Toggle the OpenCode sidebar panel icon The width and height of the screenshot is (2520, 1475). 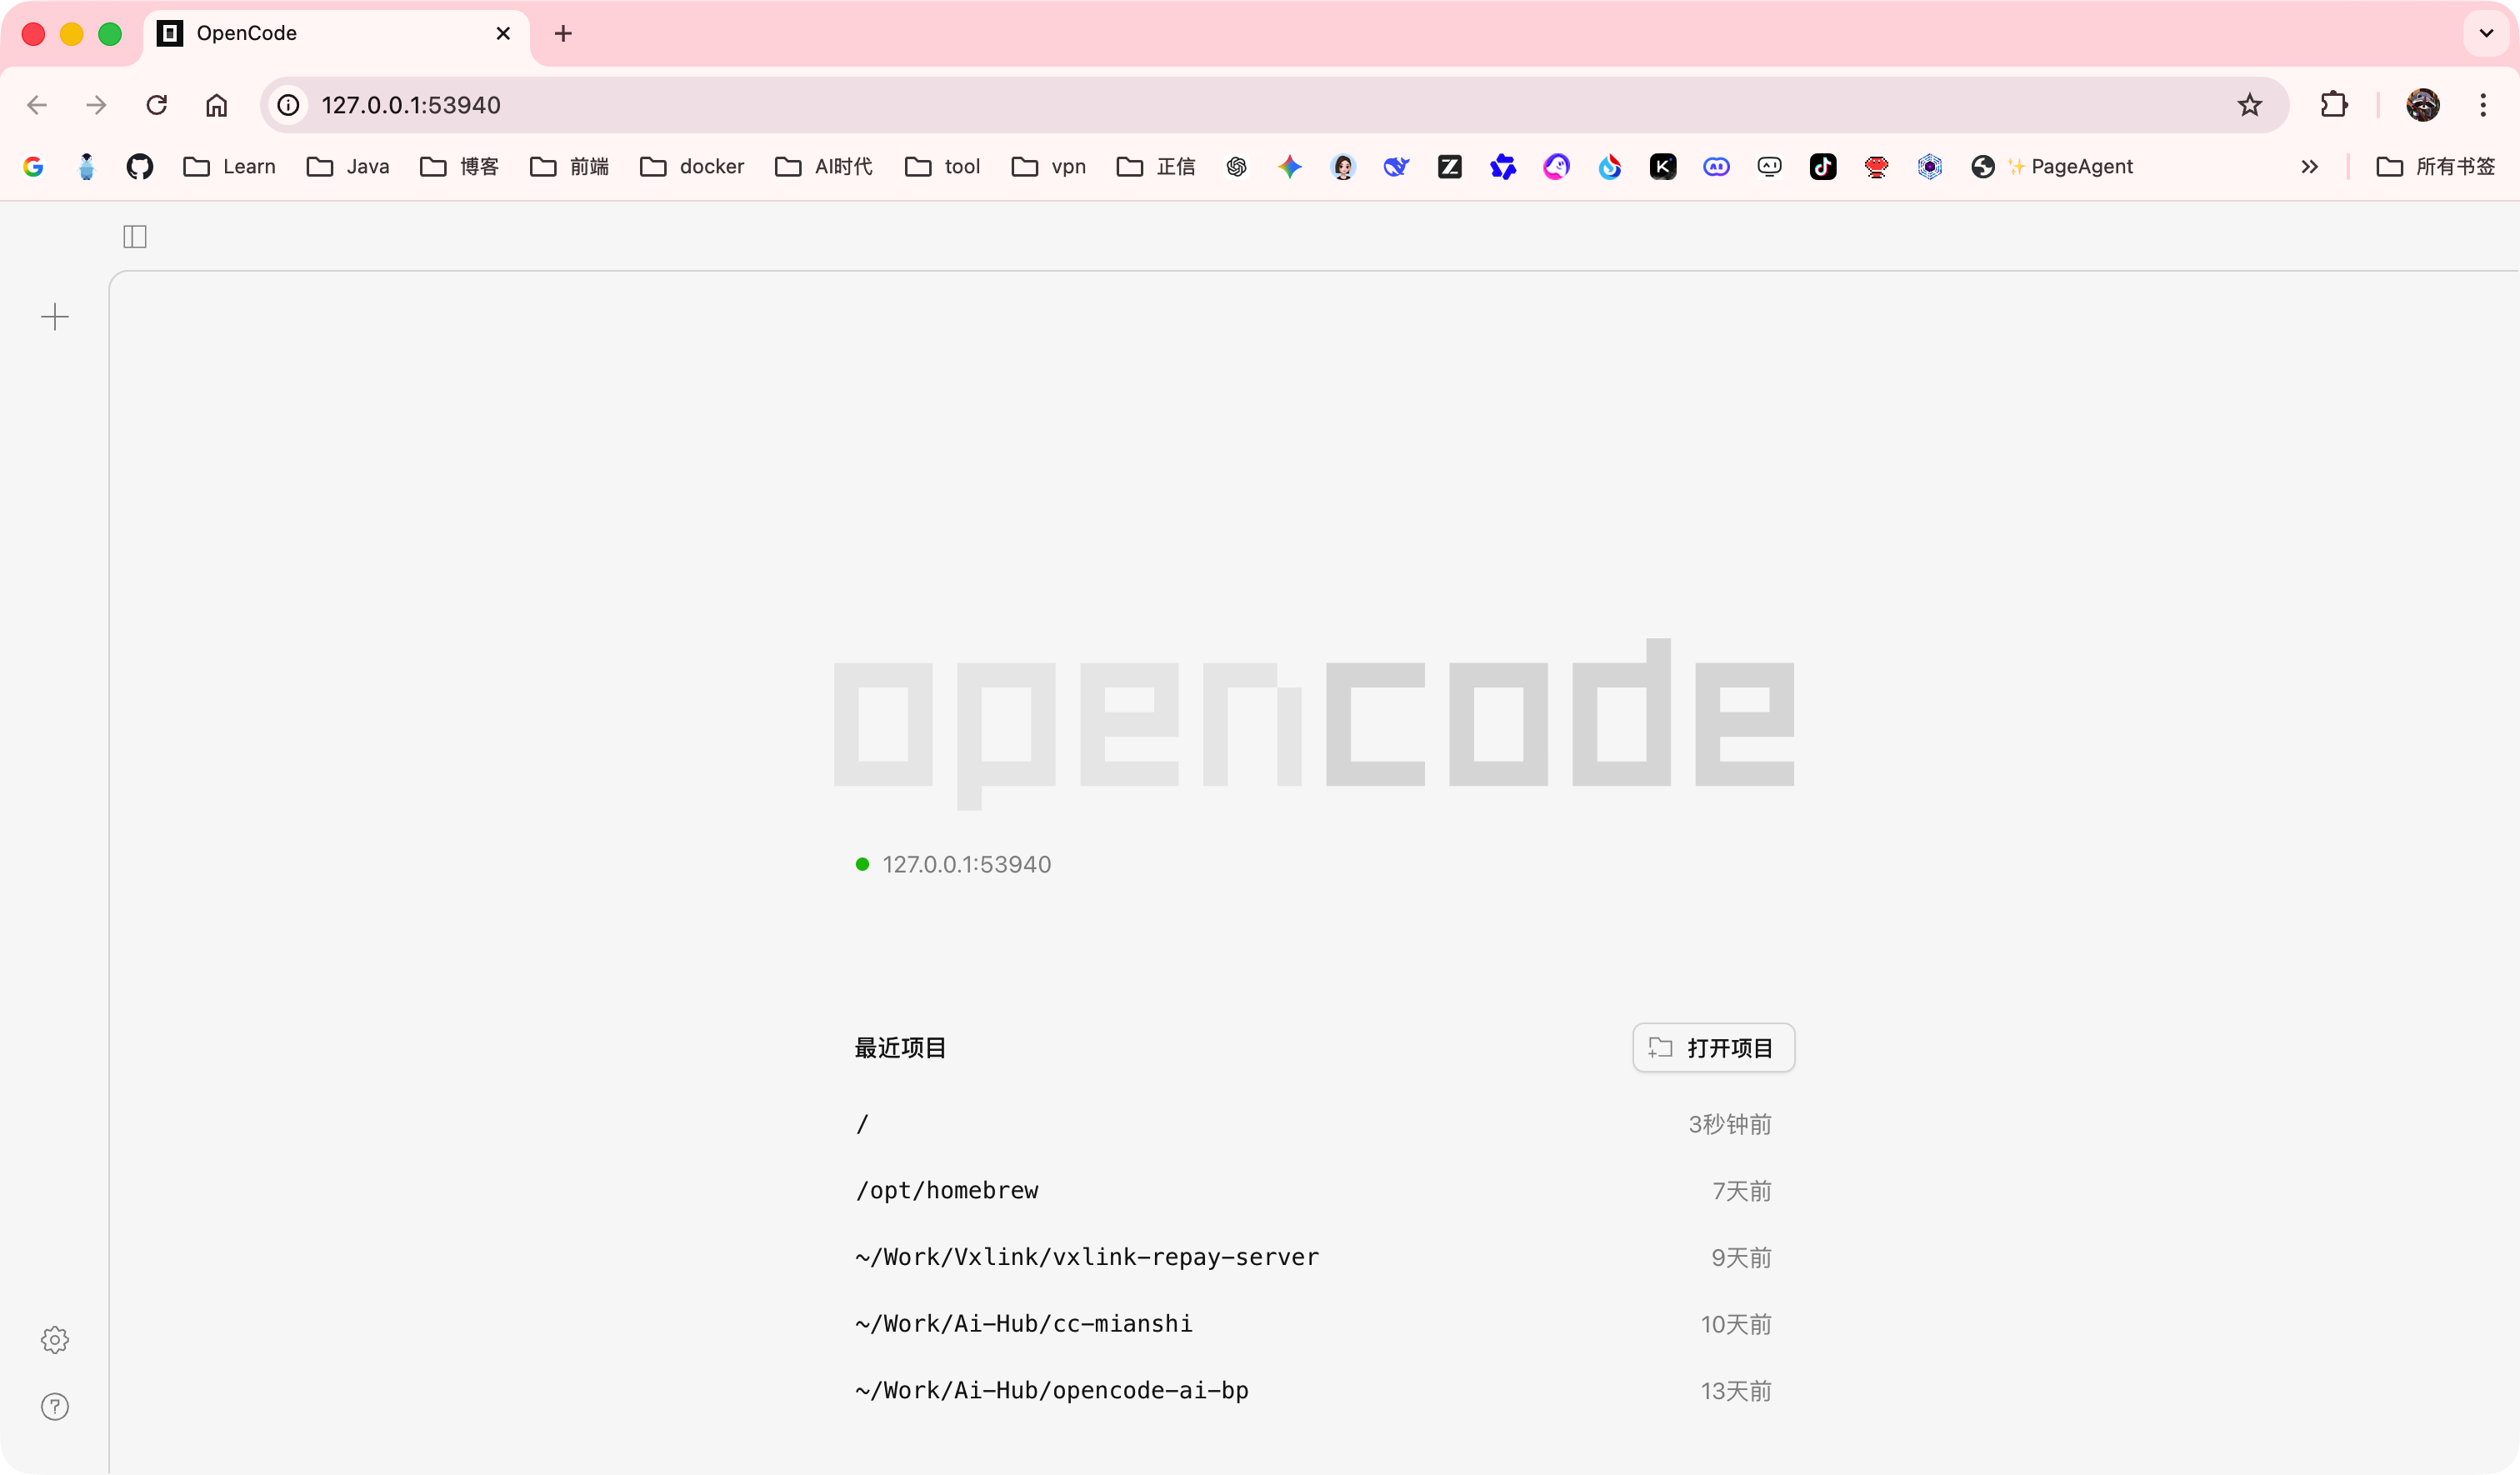pyautogui.click(x=135, y=237)
